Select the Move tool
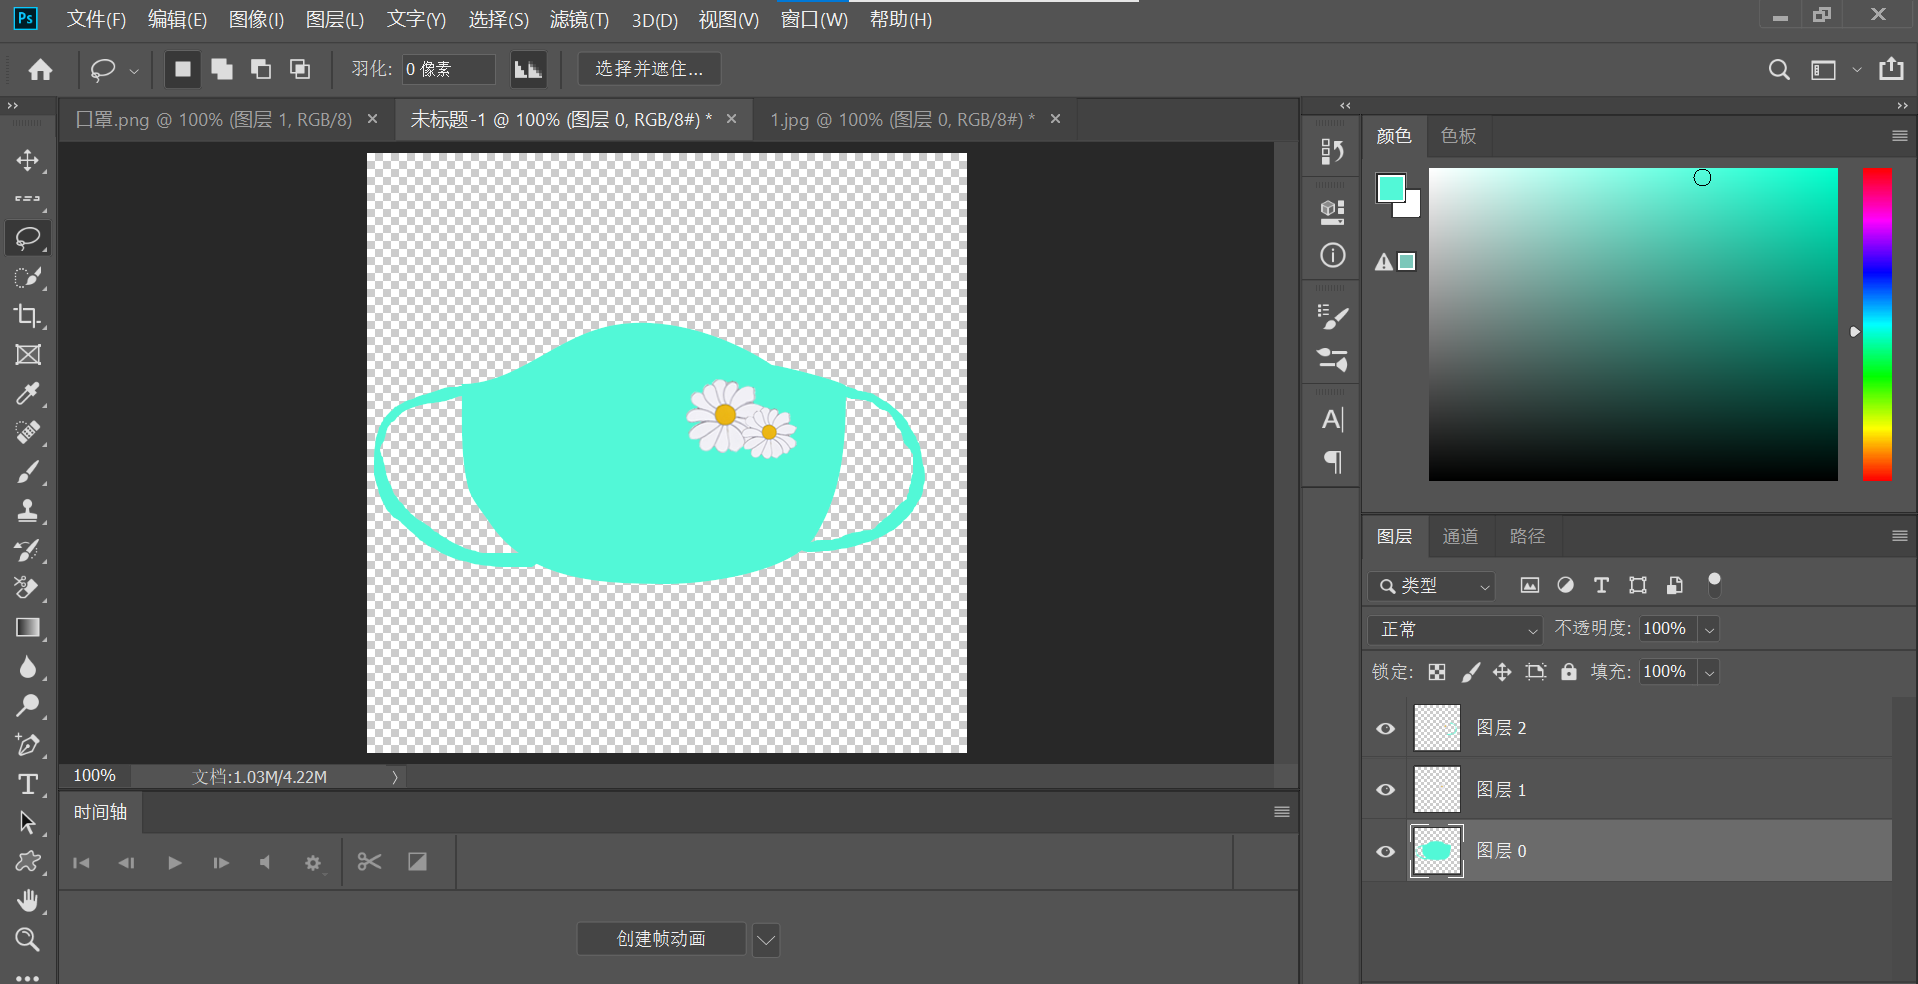1918x984 pixels. (27, 160)
